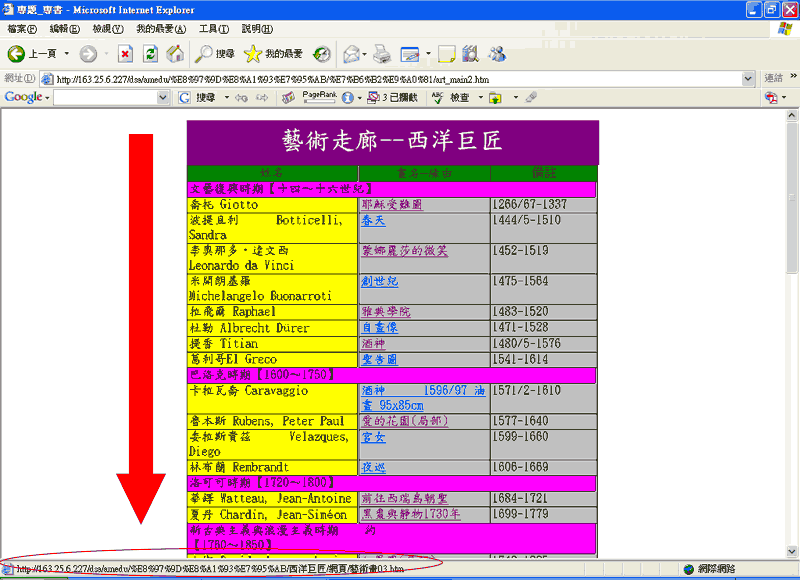Expand the Google search box dropdown

[165, 97]
